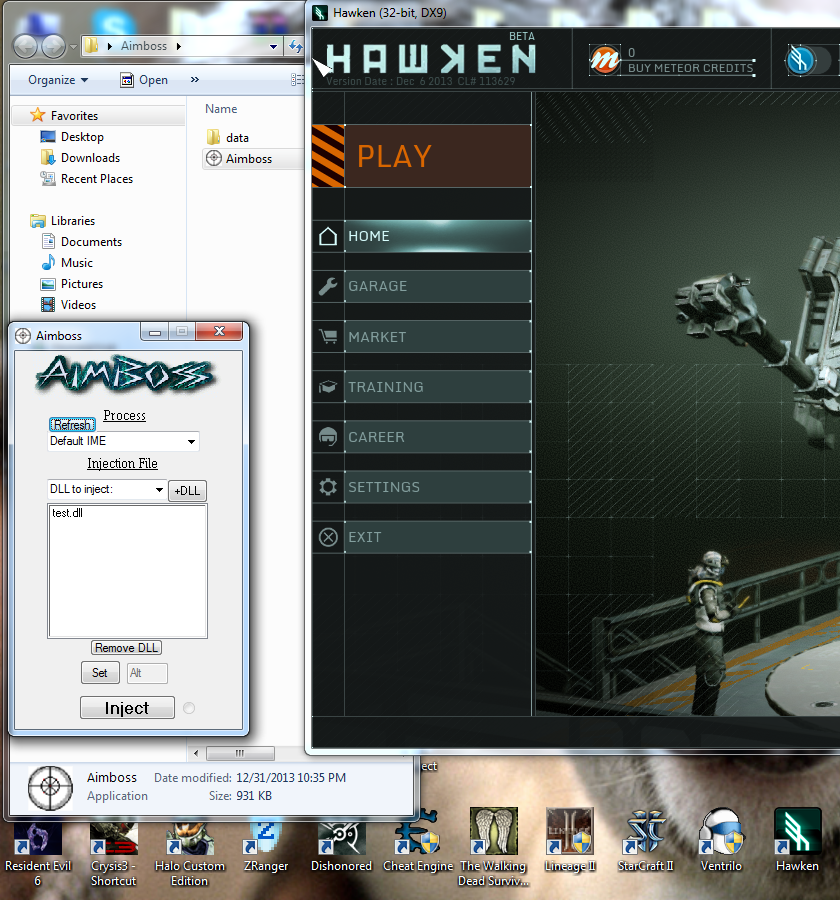Click the Hawken home icon

click(328, 236)
